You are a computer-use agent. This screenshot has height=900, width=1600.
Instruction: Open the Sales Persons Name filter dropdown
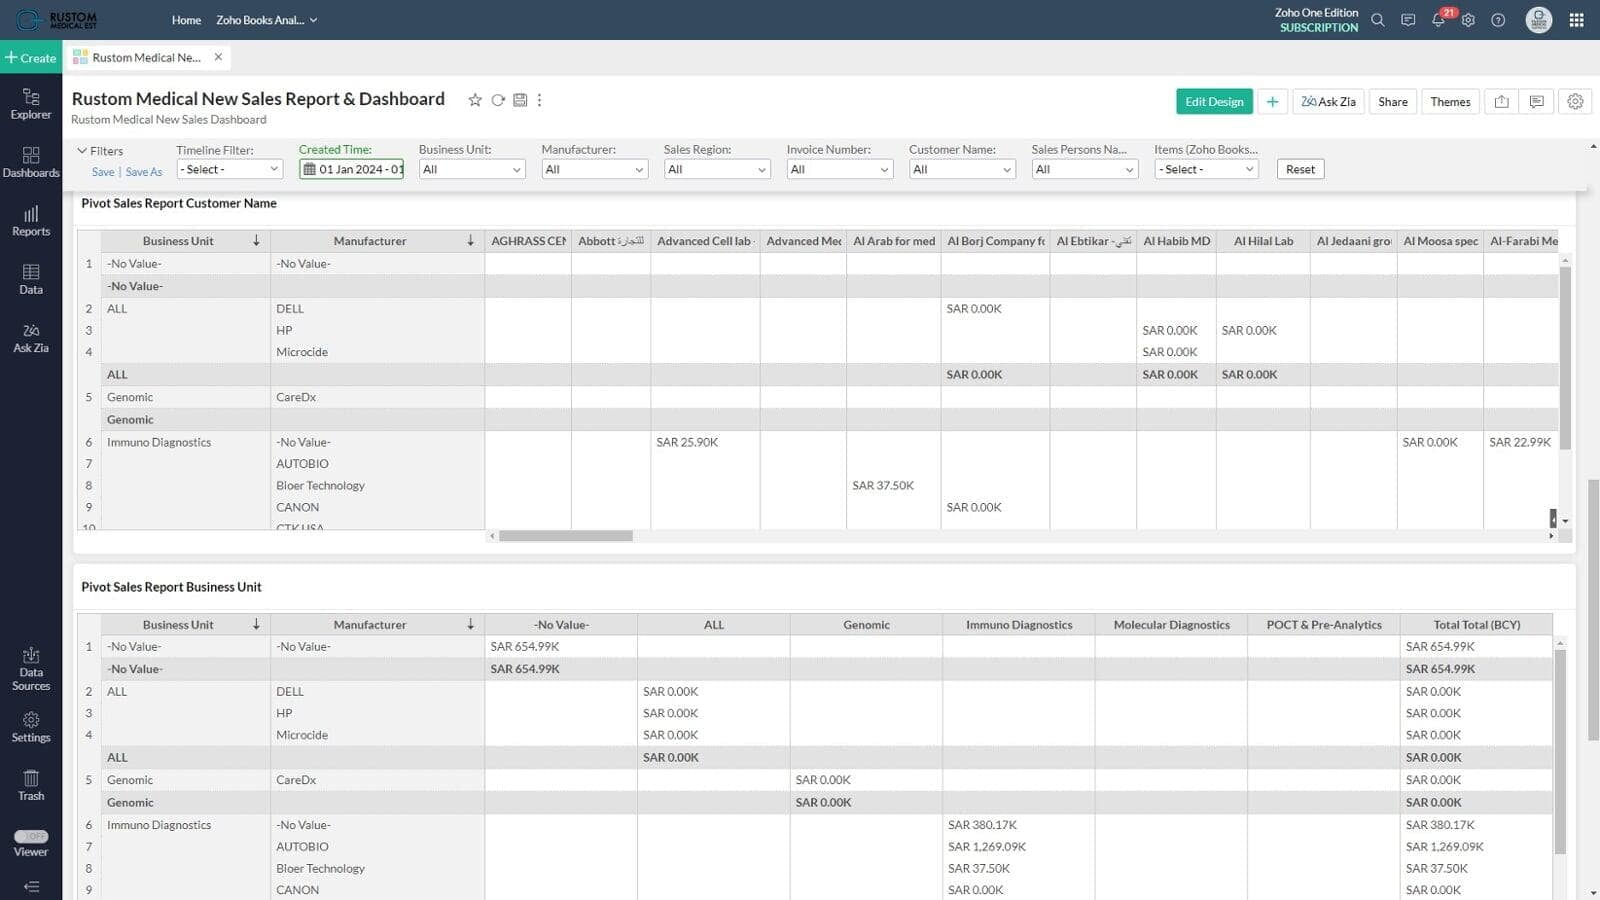(1085, 169)
